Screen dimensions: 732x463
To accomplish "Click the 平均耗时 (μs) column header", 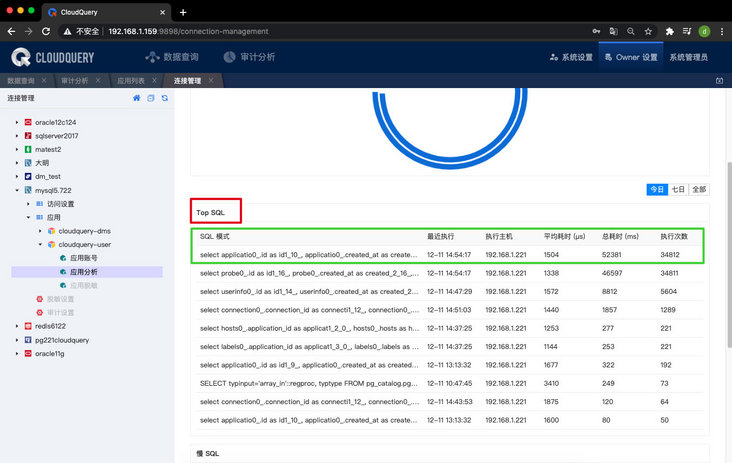I will point(564,236).
